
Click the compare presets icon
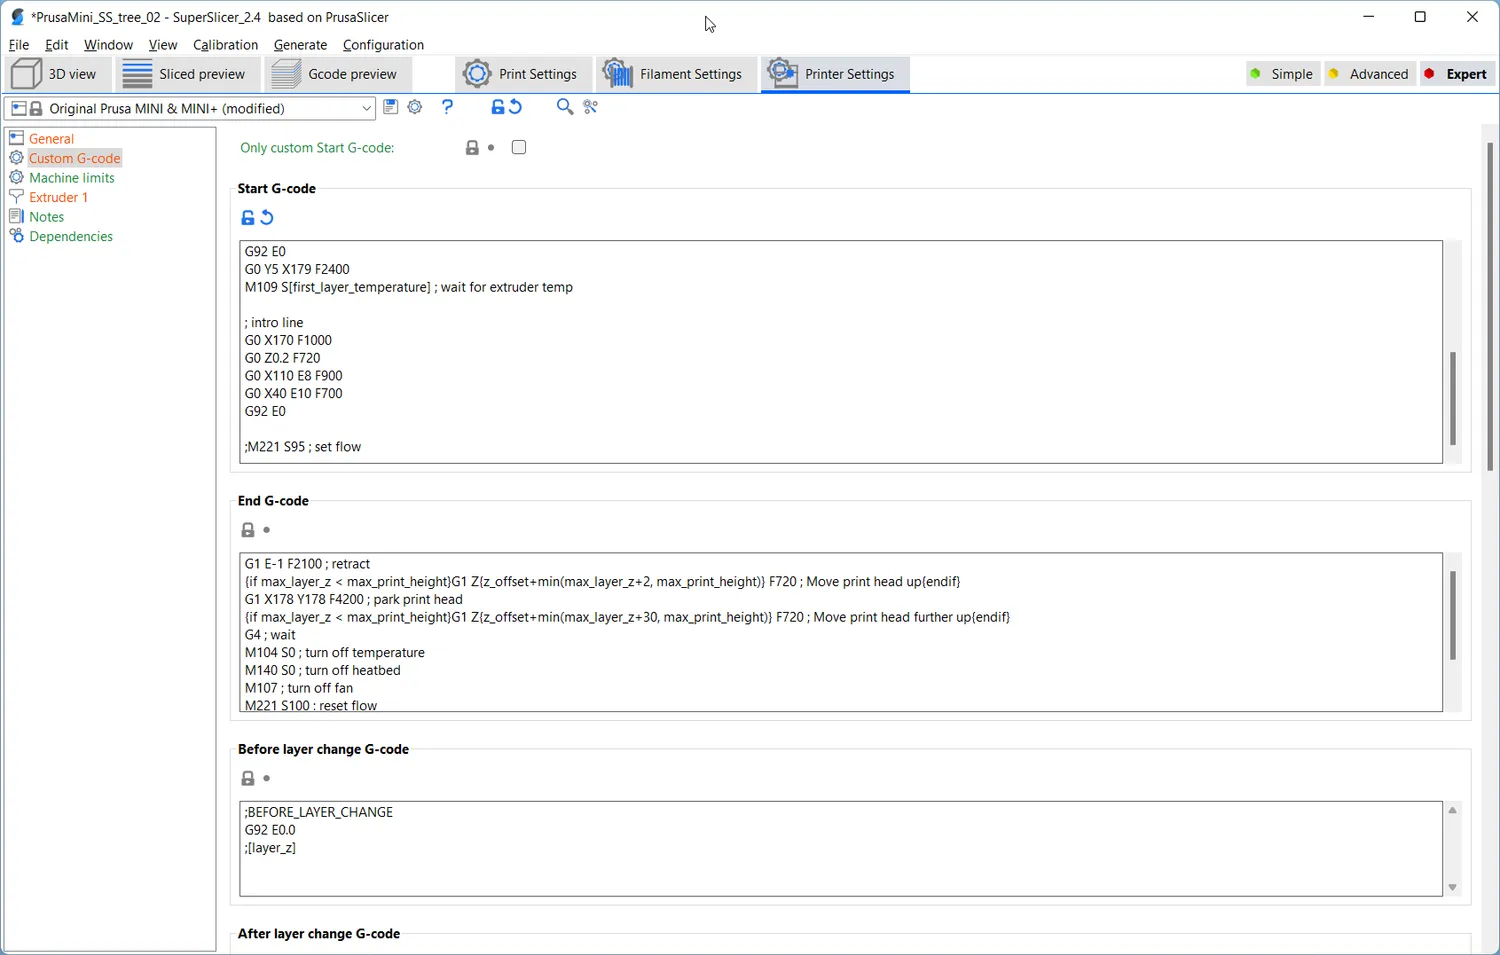[591, 107]
